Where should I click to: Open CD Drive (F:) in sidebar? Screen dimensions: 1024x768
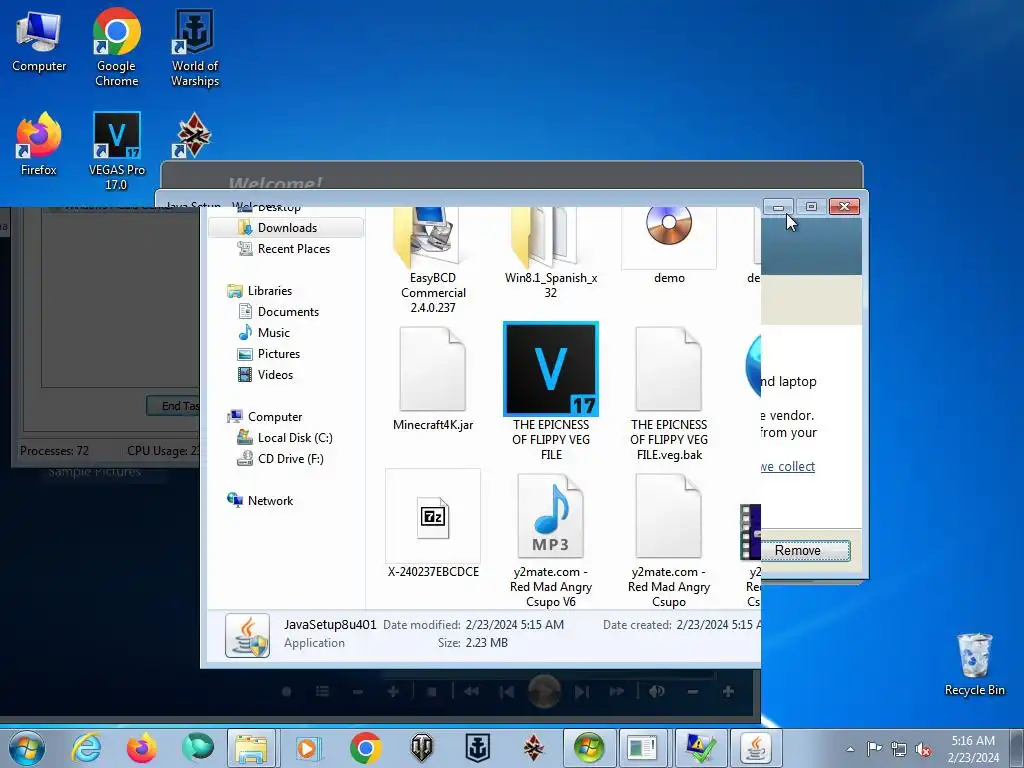tap(290, 458)
